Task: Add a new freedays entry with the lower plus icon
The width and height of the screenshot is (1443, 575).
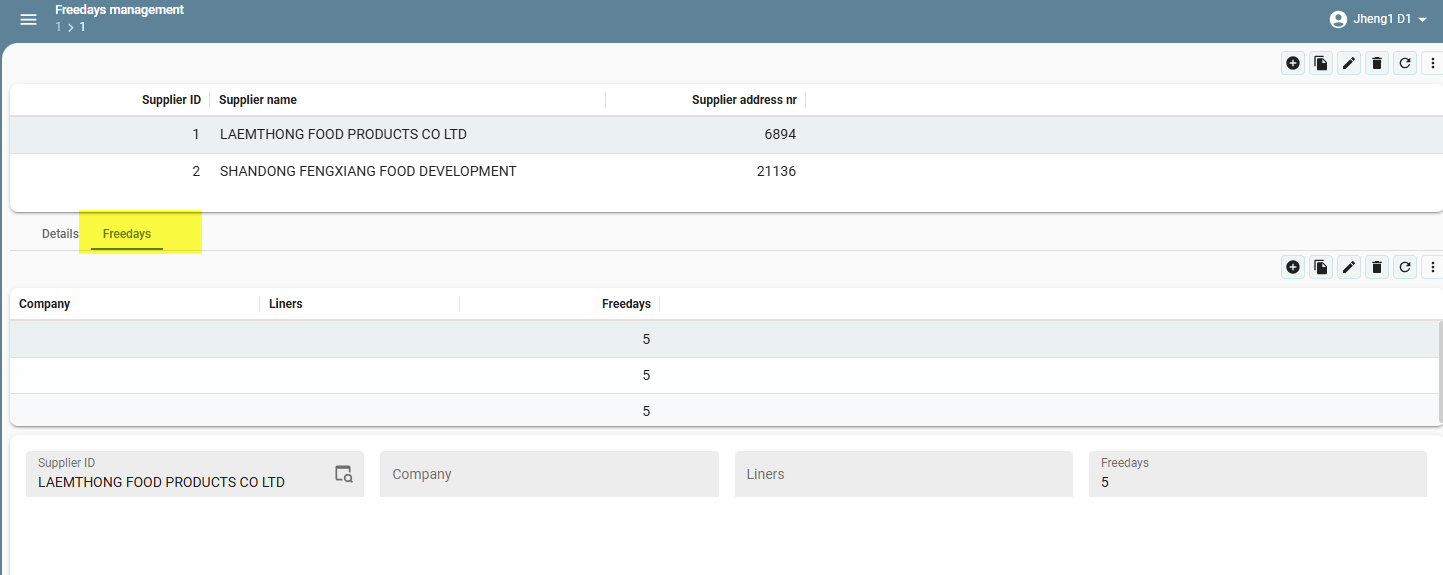Action: click(x=1293, y=267)
